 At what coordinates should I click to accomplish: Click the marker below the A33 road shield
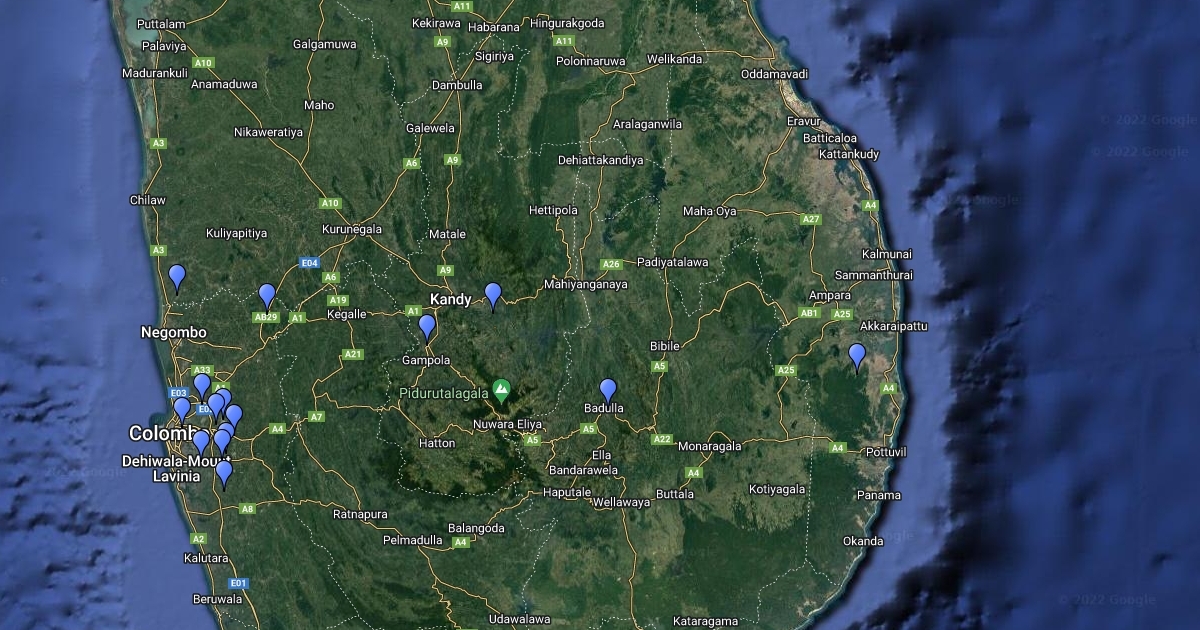coord(202,384)
